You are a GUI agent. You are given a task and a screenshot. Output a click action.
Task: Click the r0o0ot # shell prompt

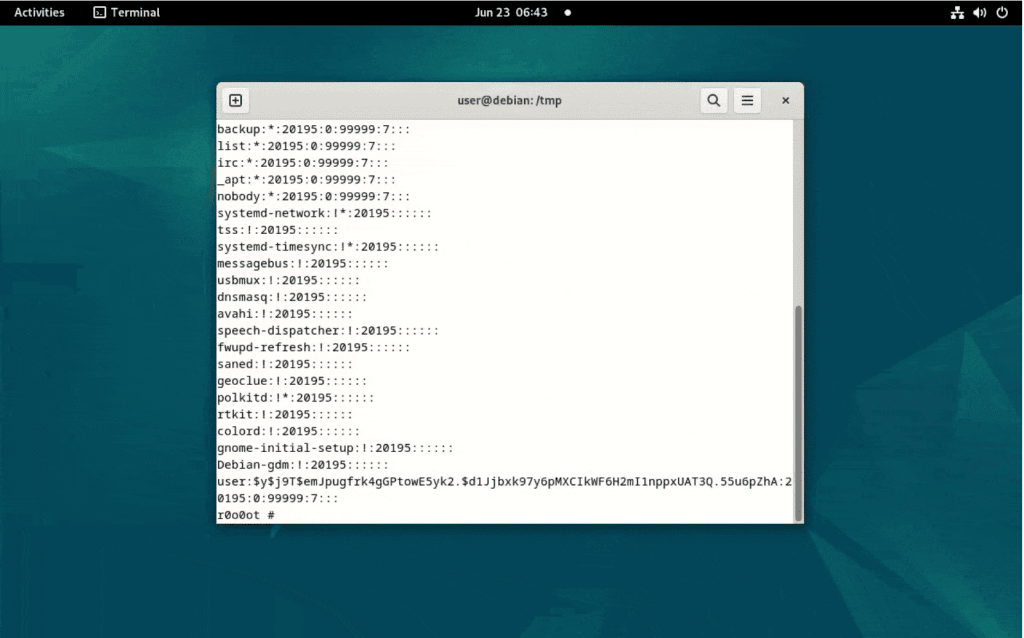[246, 515]
